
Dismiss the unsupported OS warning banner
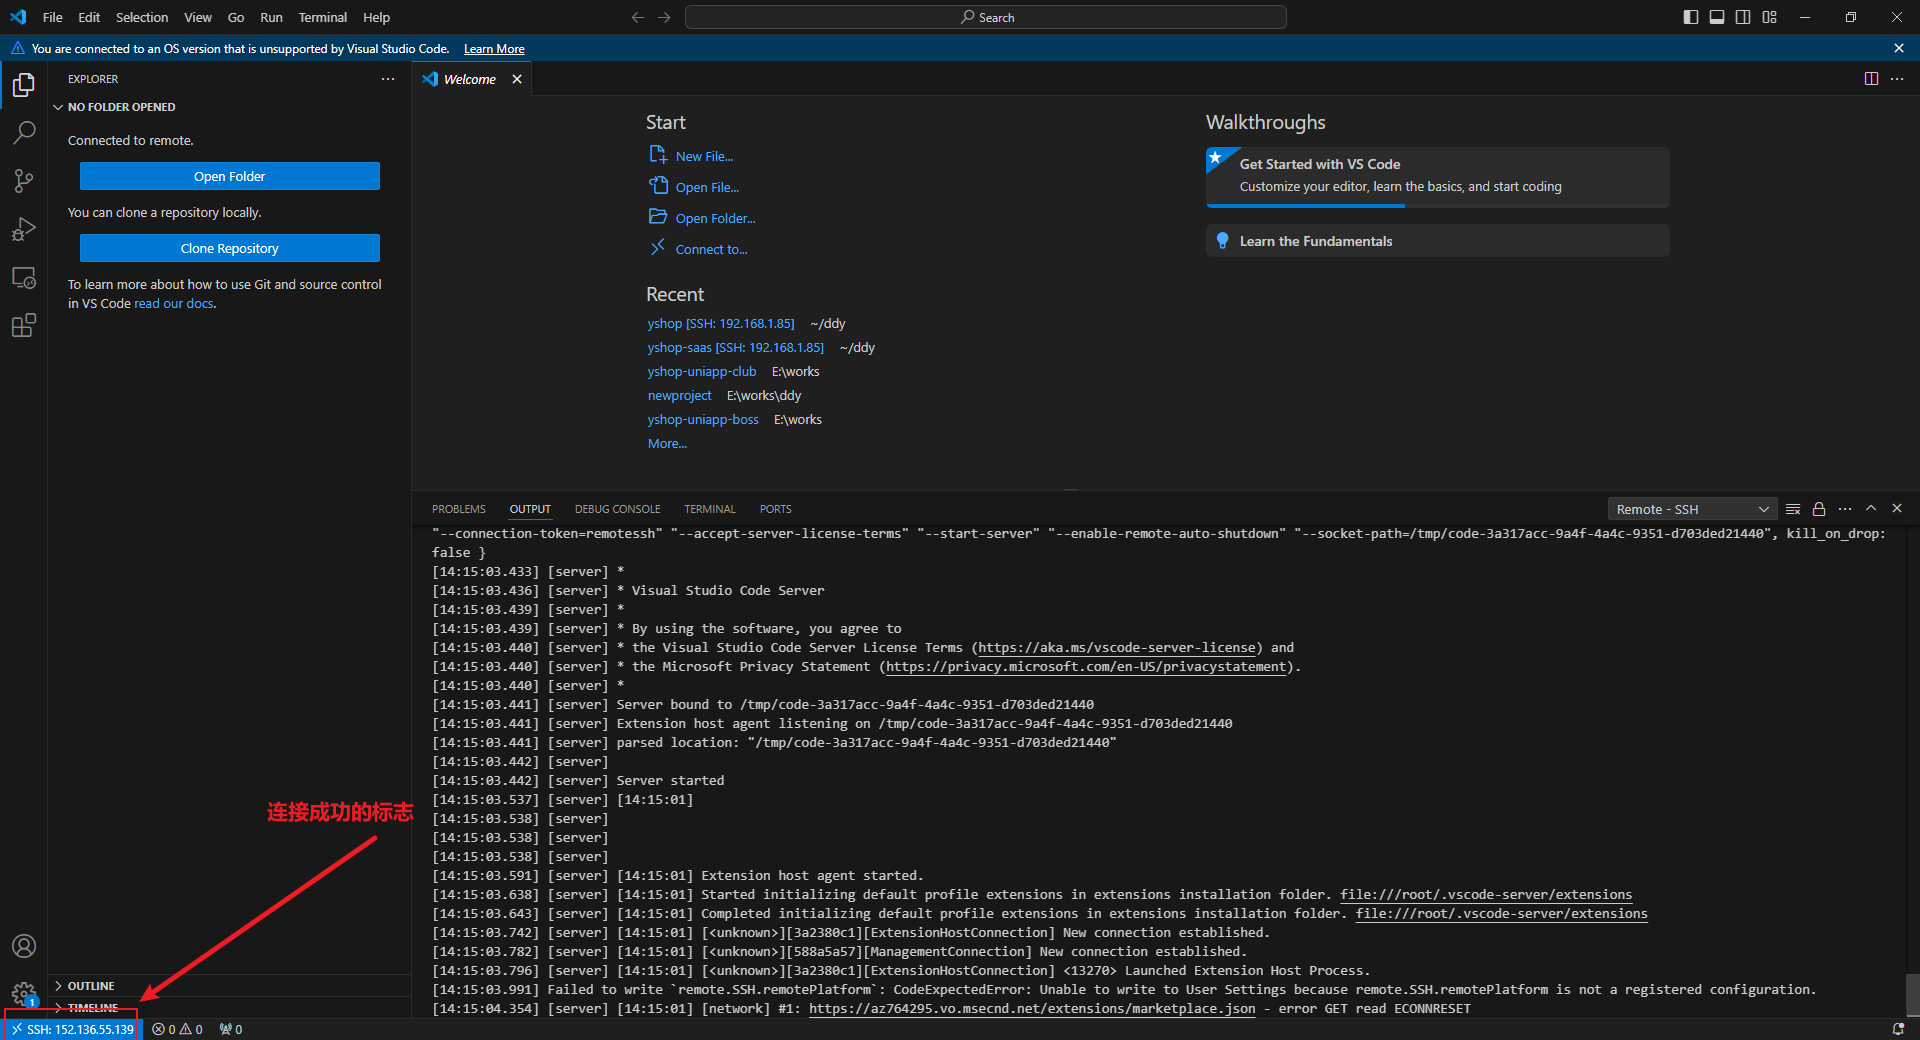pyautogui.click(x=1899, y=48)
